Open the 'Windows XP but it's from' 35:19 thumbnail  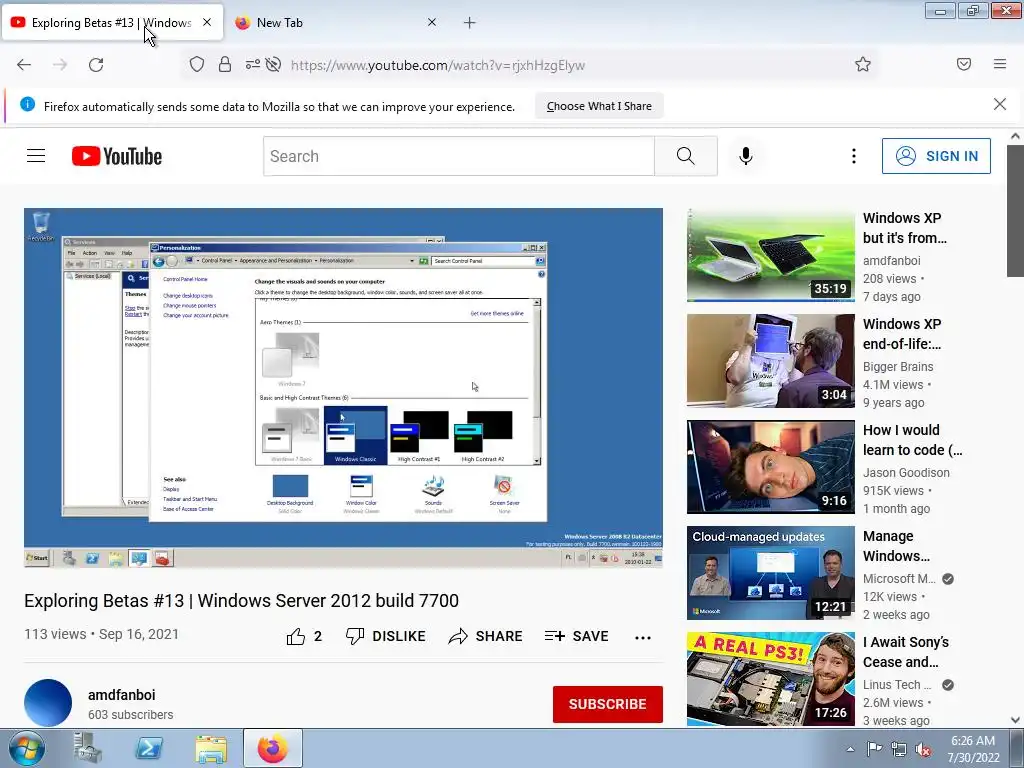771,255
